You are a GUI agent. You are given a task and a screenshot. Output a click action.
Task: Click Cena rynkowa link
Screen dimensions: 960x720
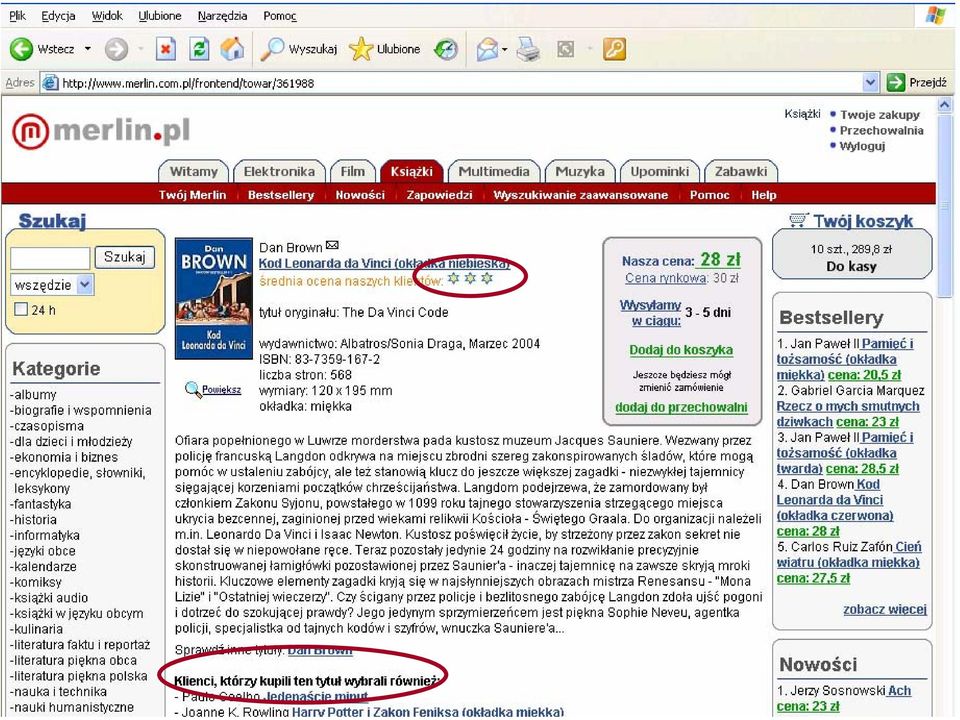tap(666, 278)
